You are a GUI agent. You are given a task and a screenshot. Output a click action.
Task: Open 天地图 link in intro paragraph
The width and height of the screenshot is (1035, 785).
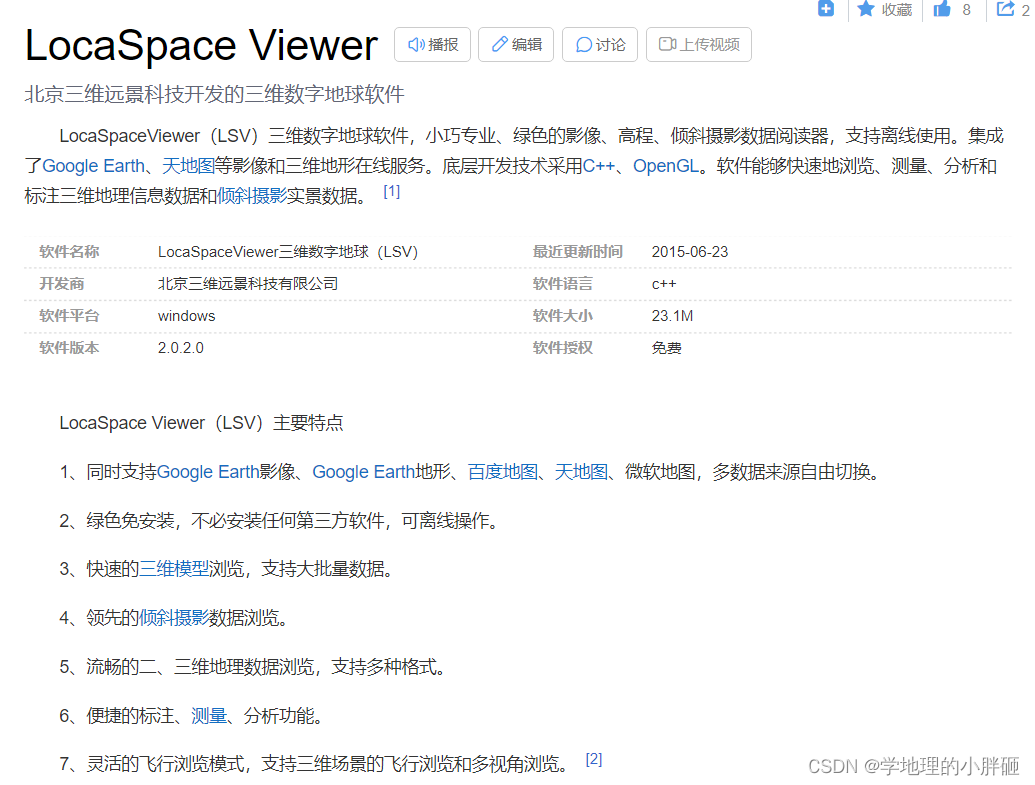coord(188,166)
